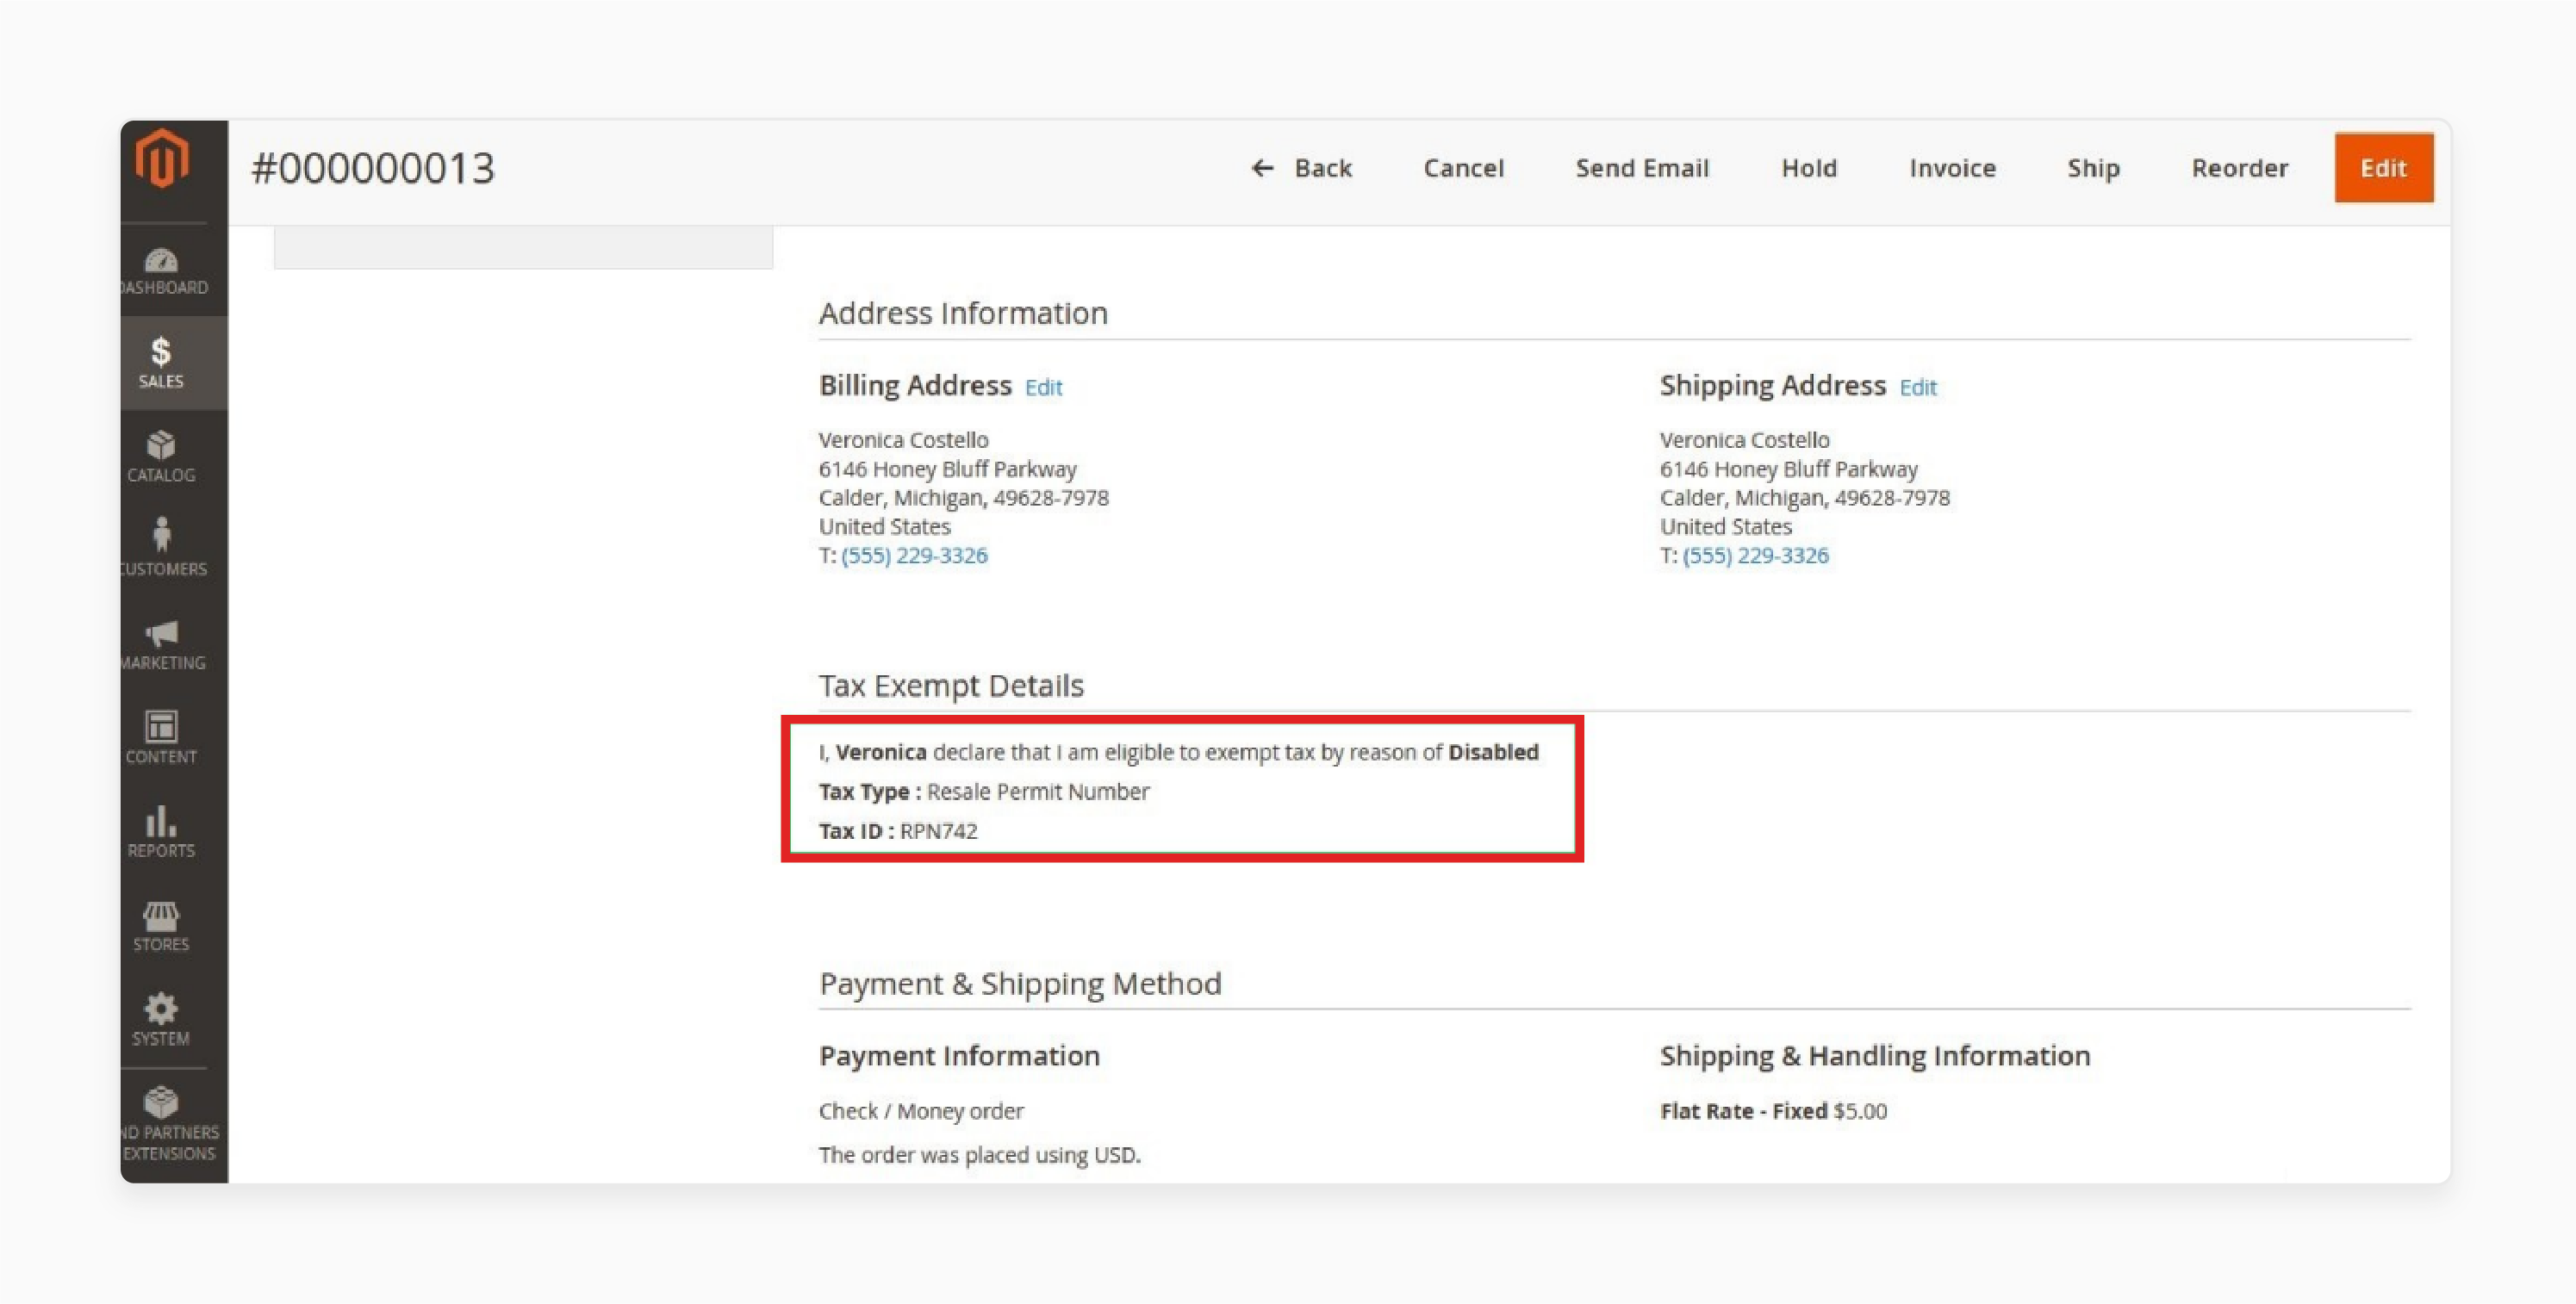Select Check / Money order text
This screenshot has height=1304, width=2576.
(x=921, y=1111)
